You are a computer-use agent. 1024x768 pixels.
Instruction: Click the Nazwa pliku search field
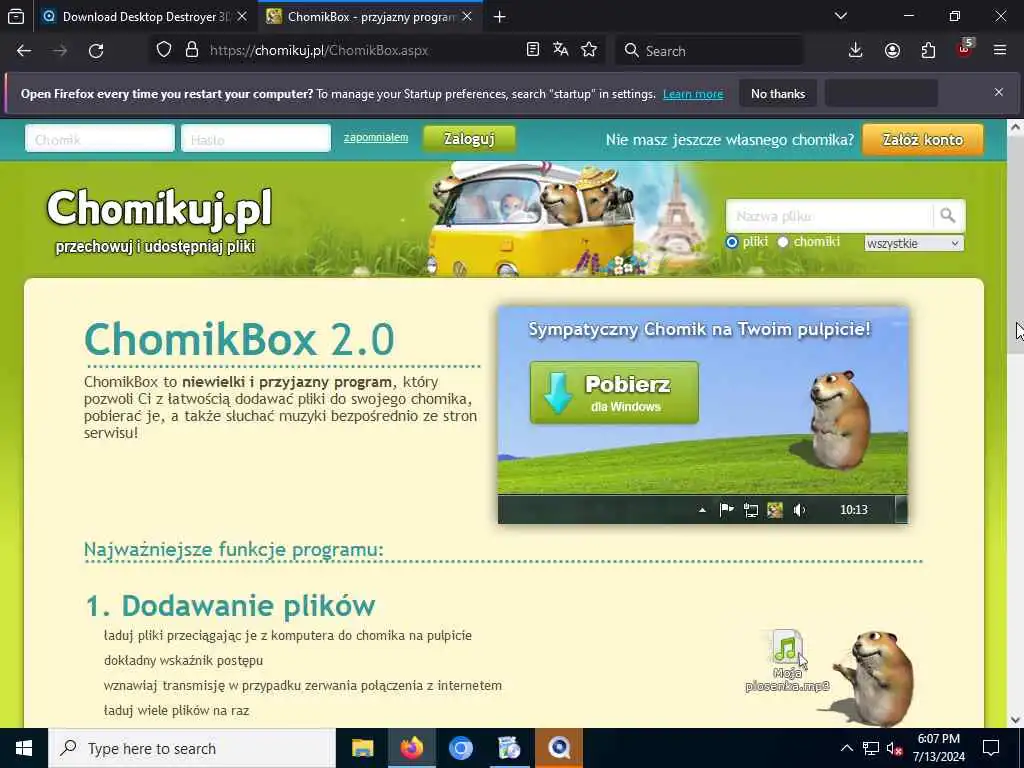point(829,216)
